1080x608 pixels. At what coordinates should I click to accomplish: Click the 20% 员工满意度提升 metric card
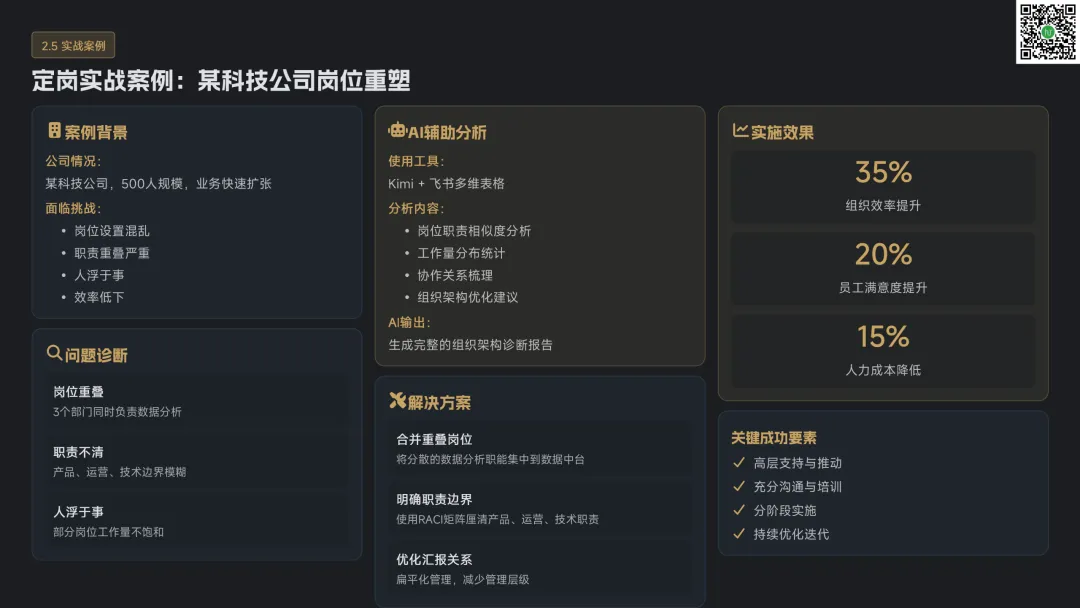[x=883, y=268]
